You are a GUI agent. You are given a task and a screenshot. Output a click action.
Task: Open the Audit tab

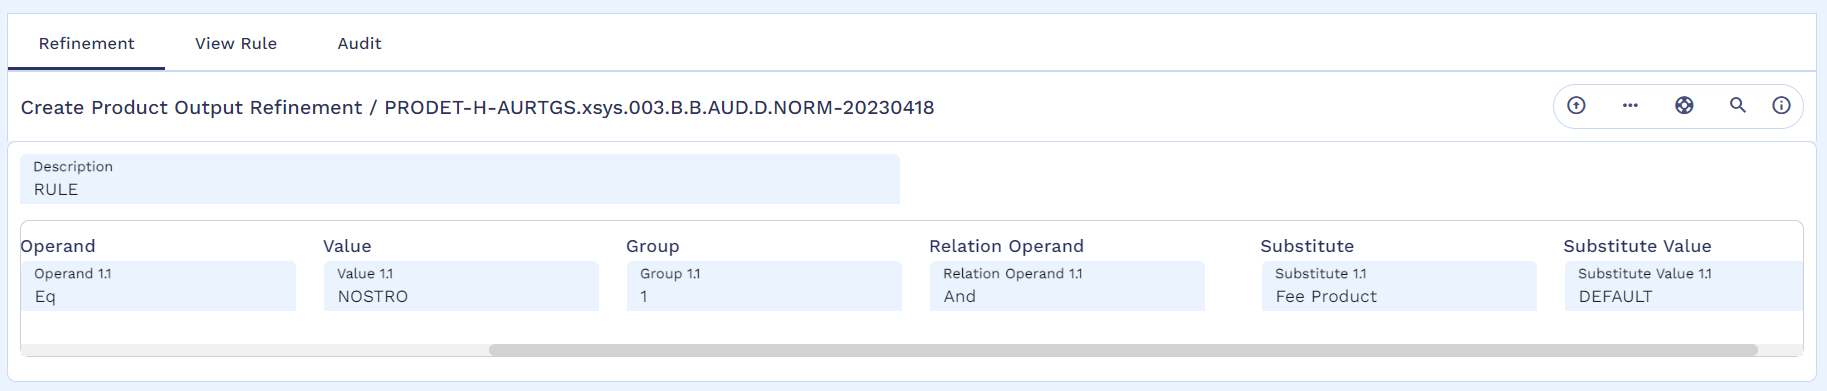point(359,44)
